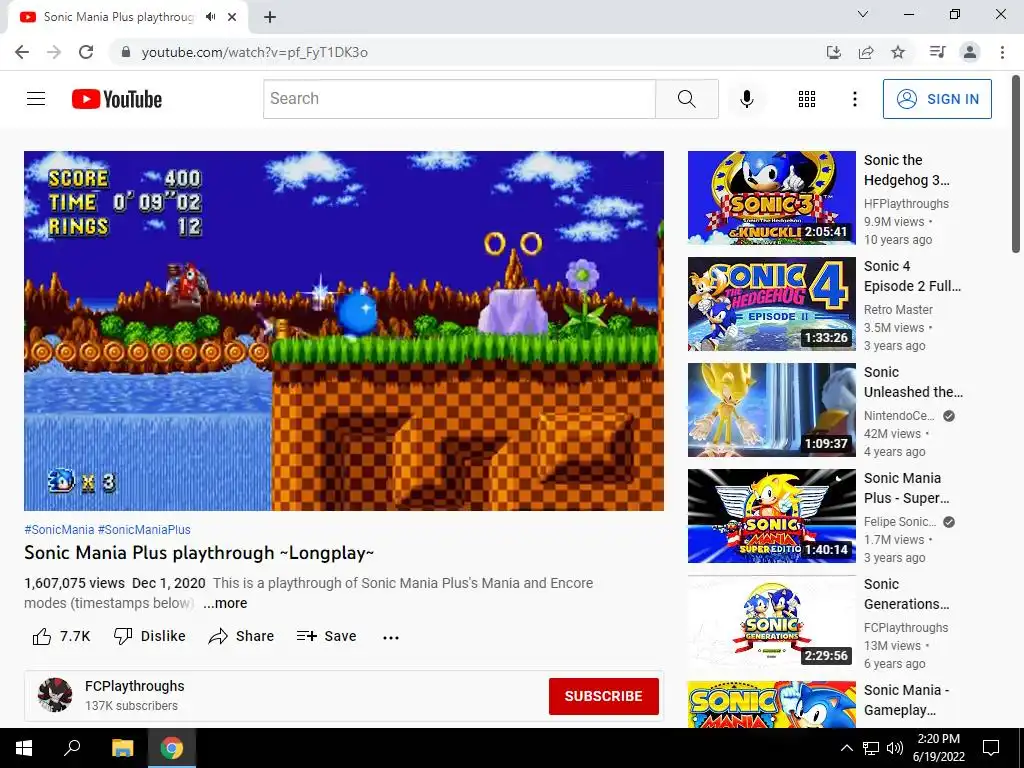This screenshot has height=768, width=1024.
Task: Bookmark this page with star icon
Action: tap(898, 52)
